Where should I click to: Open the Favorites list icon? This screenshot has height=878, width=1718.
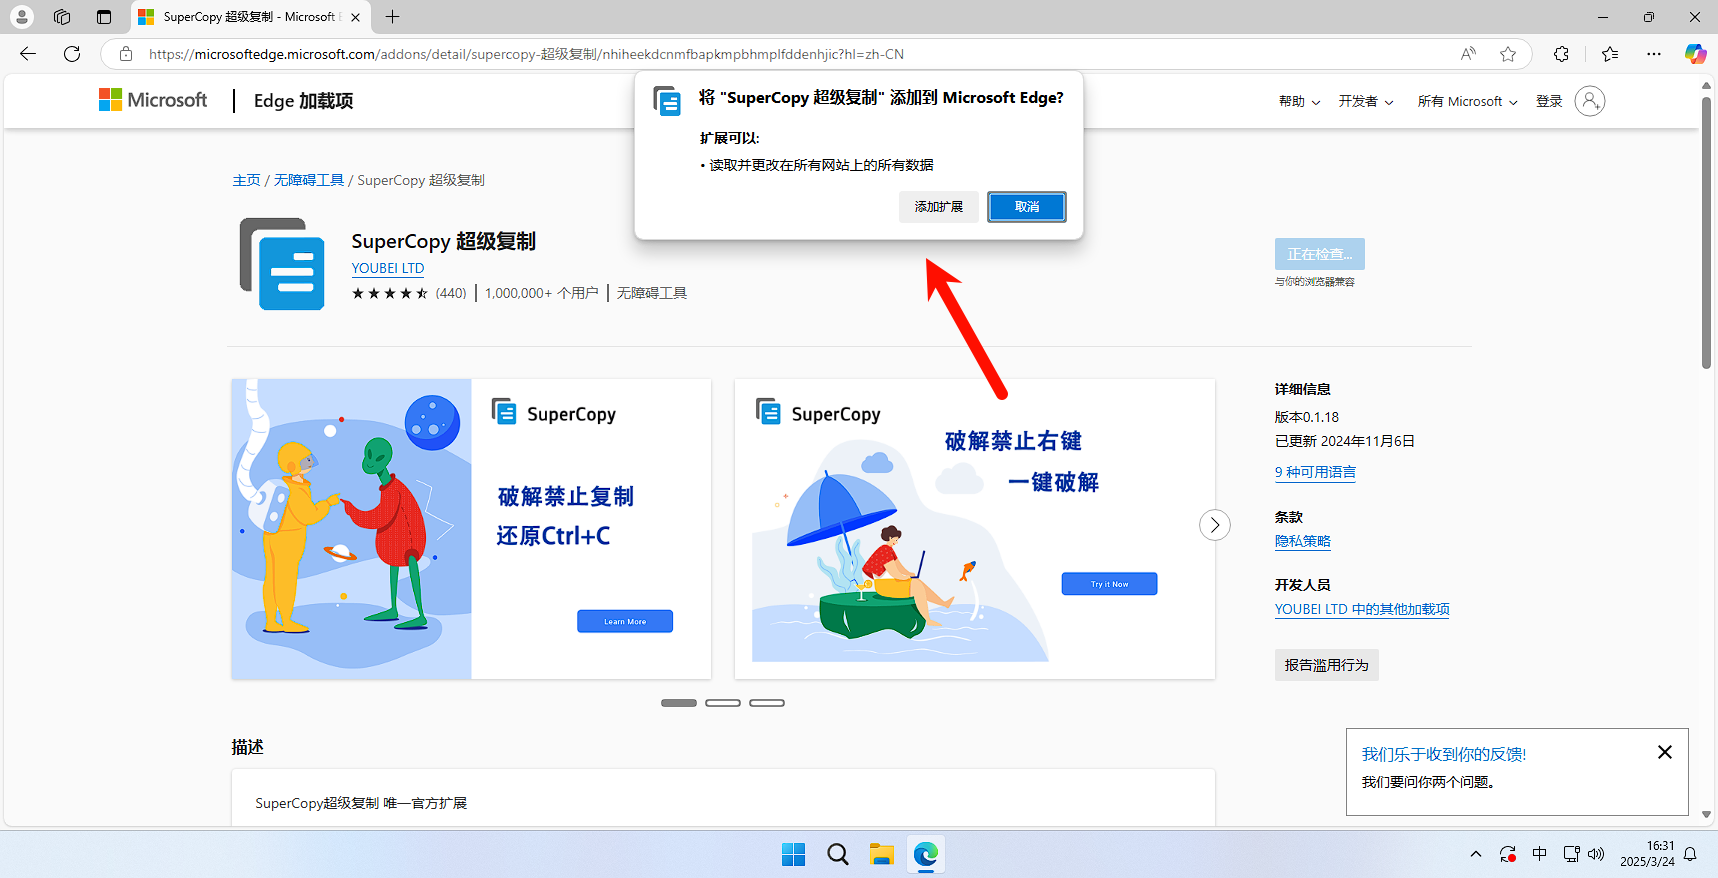(x=1610, y=54)
